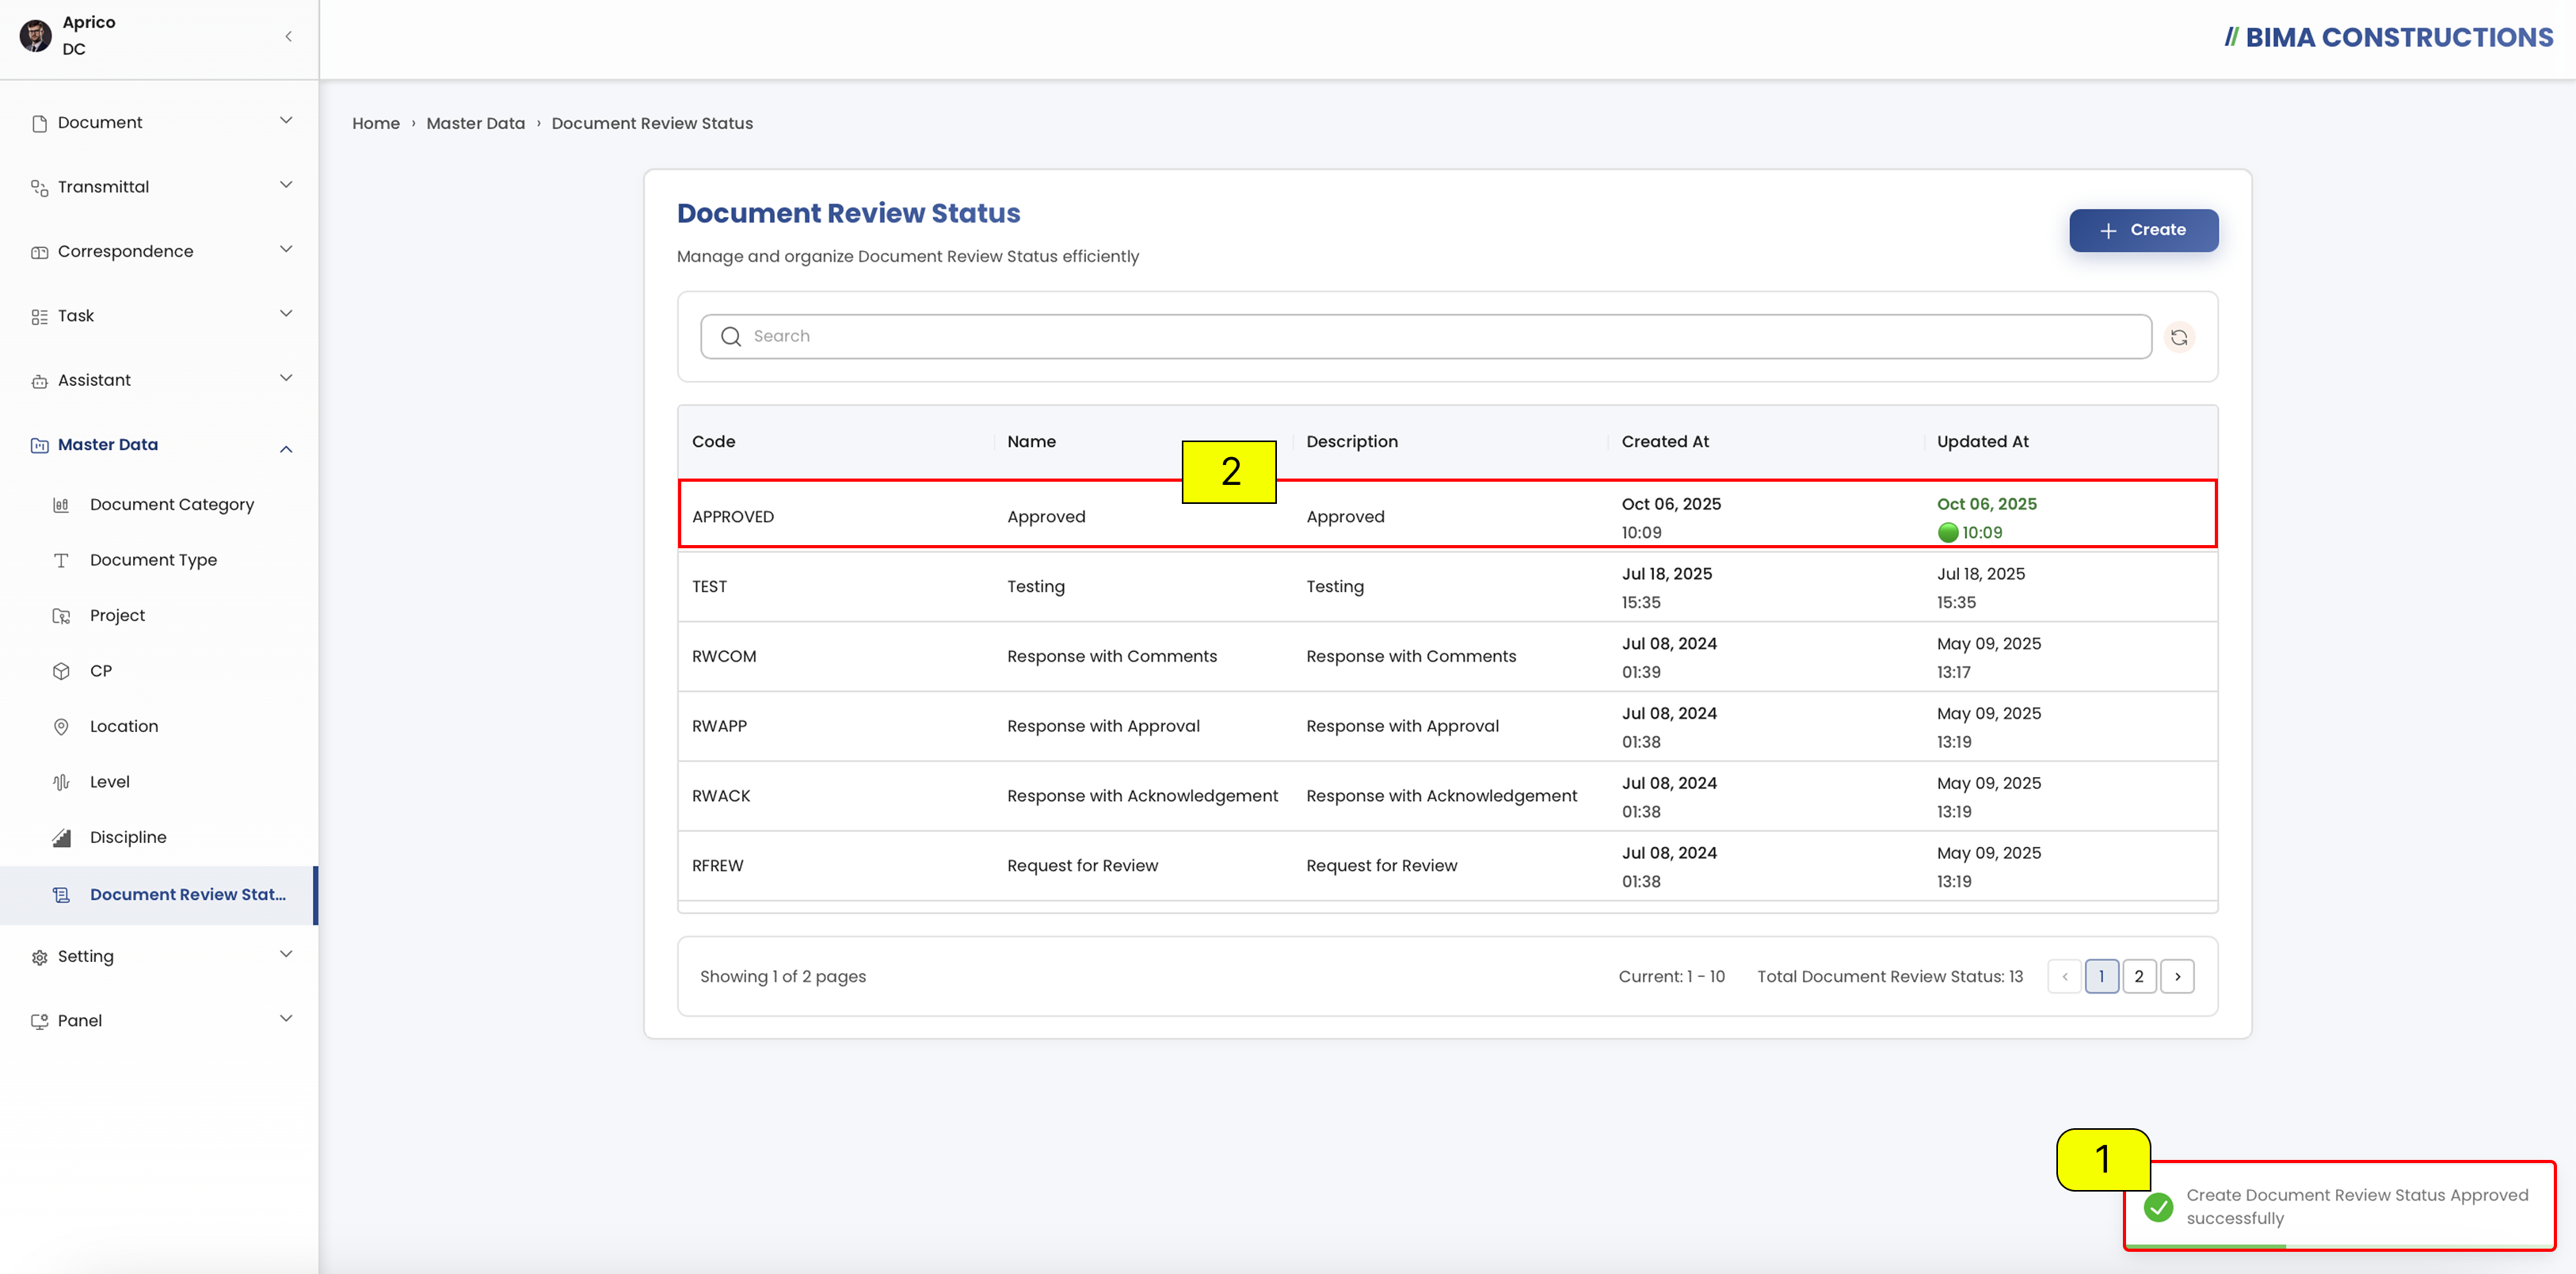Click the Level icon in sidebar

[x=61, y=782]
